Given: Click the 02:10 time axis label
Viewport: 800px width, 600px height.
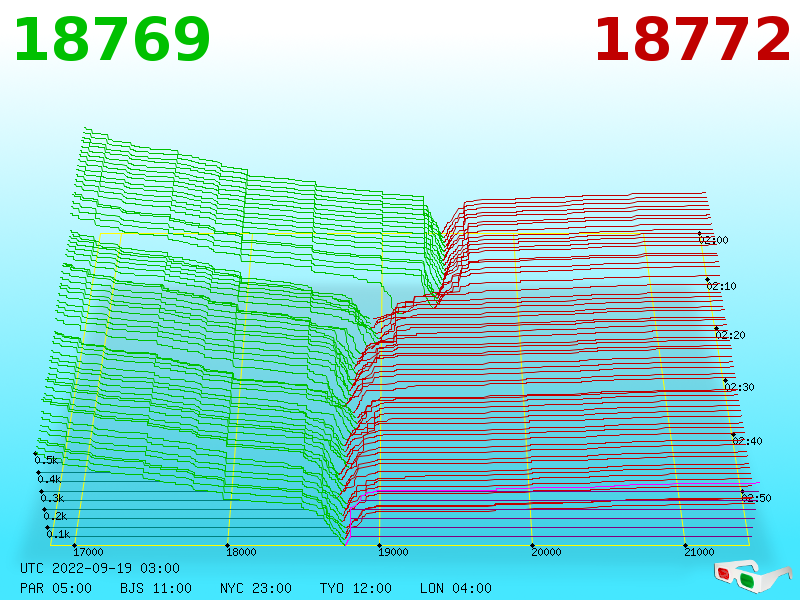Looking at the screenshot, I should point(721,286).
